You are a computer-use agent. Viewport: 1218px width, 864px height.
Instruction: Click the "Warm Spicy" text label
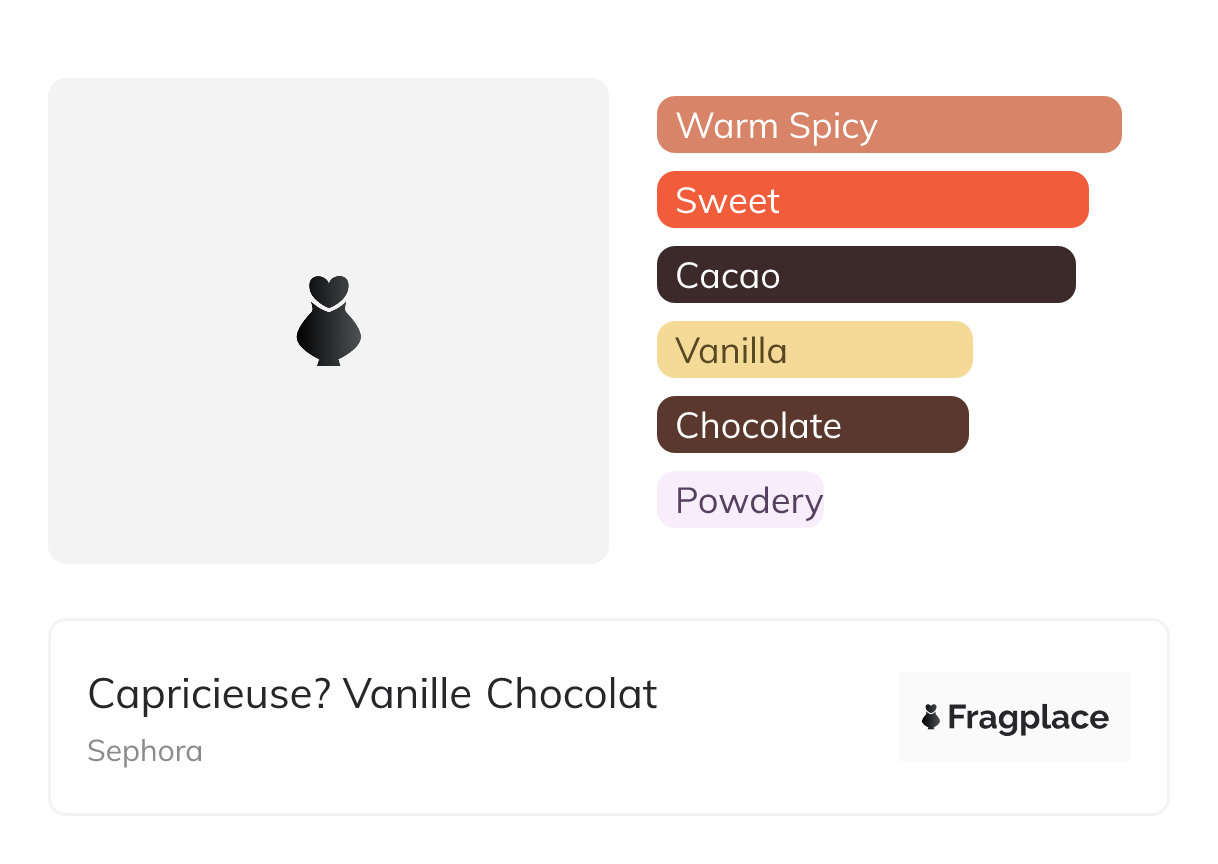tap(776, 126)
